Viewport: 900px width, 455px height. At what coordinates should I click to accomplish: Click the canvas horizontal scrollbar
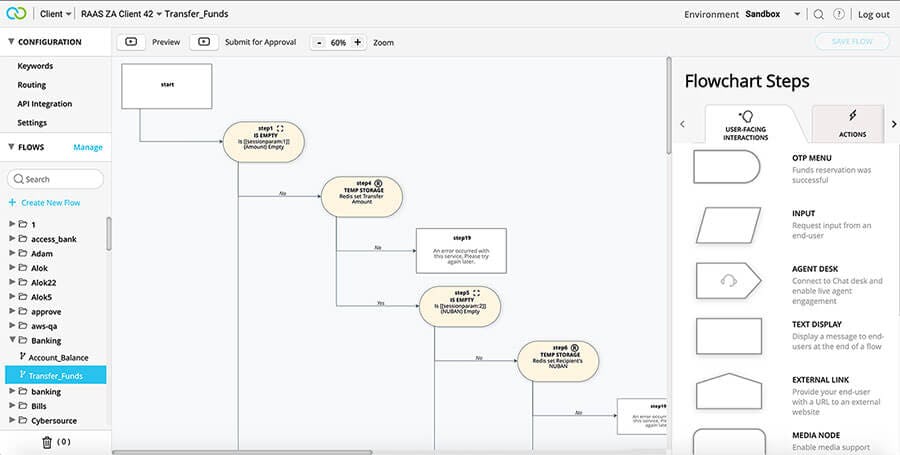pyautogui.click(x=242, y=452)
